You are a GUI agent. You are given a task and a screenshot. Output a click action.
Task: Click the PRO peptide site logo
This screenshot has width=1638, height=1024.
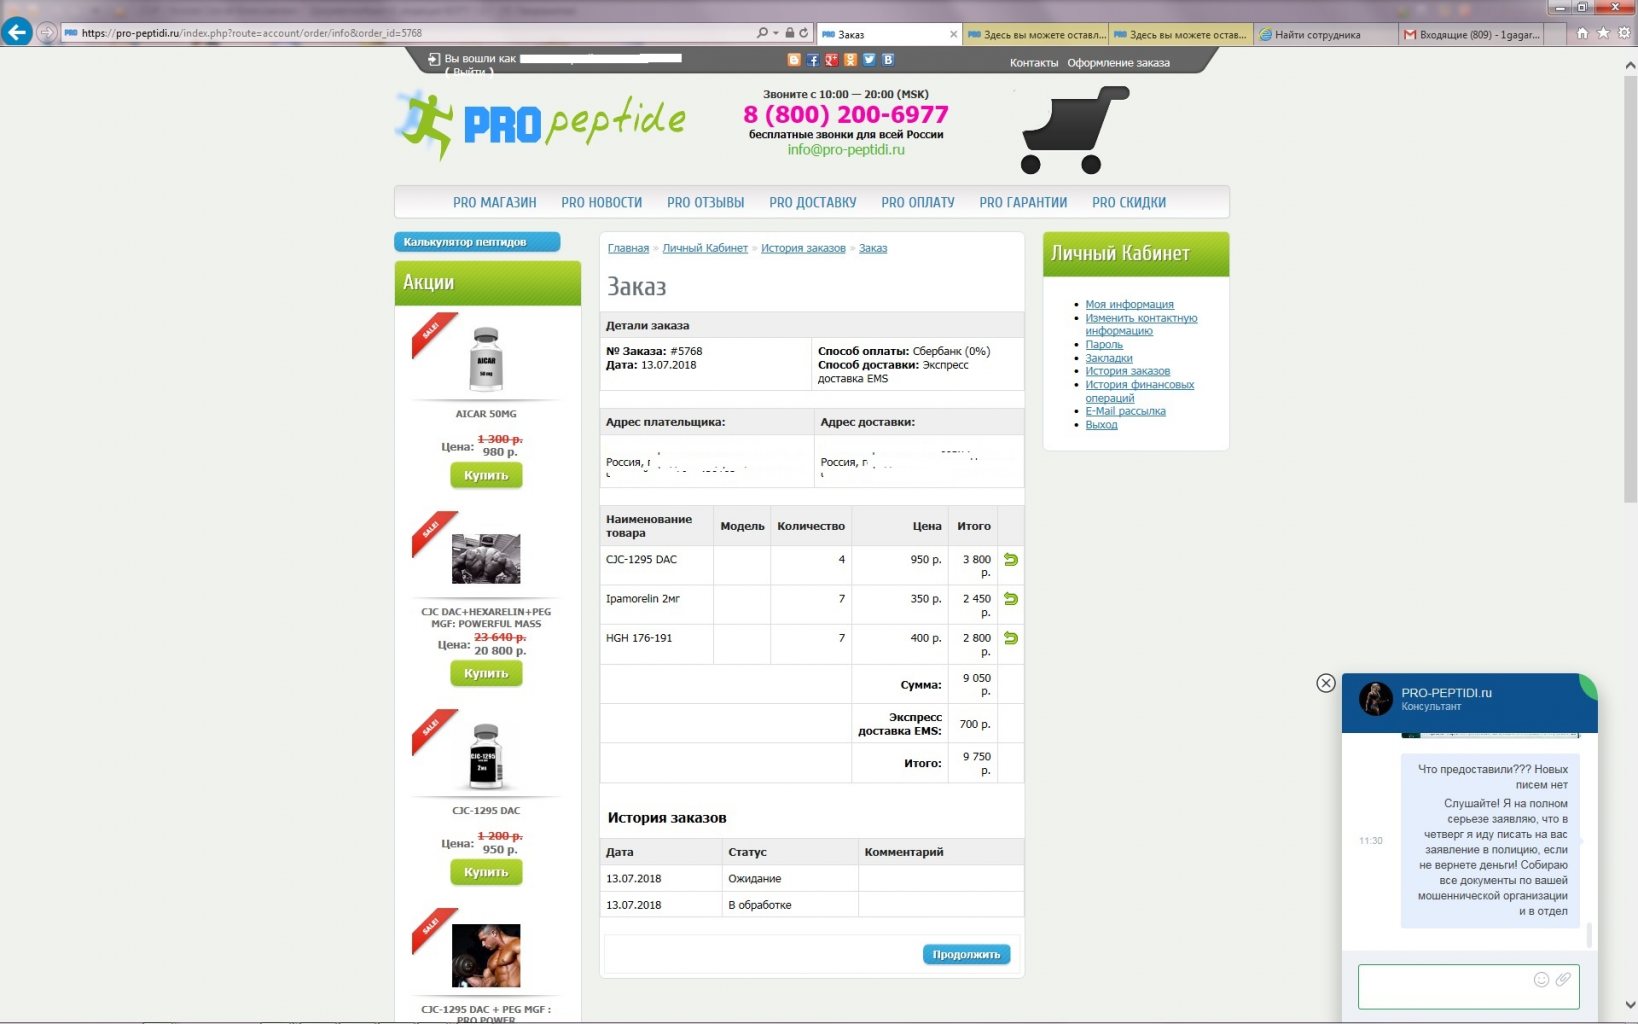[x=541, y=125]
